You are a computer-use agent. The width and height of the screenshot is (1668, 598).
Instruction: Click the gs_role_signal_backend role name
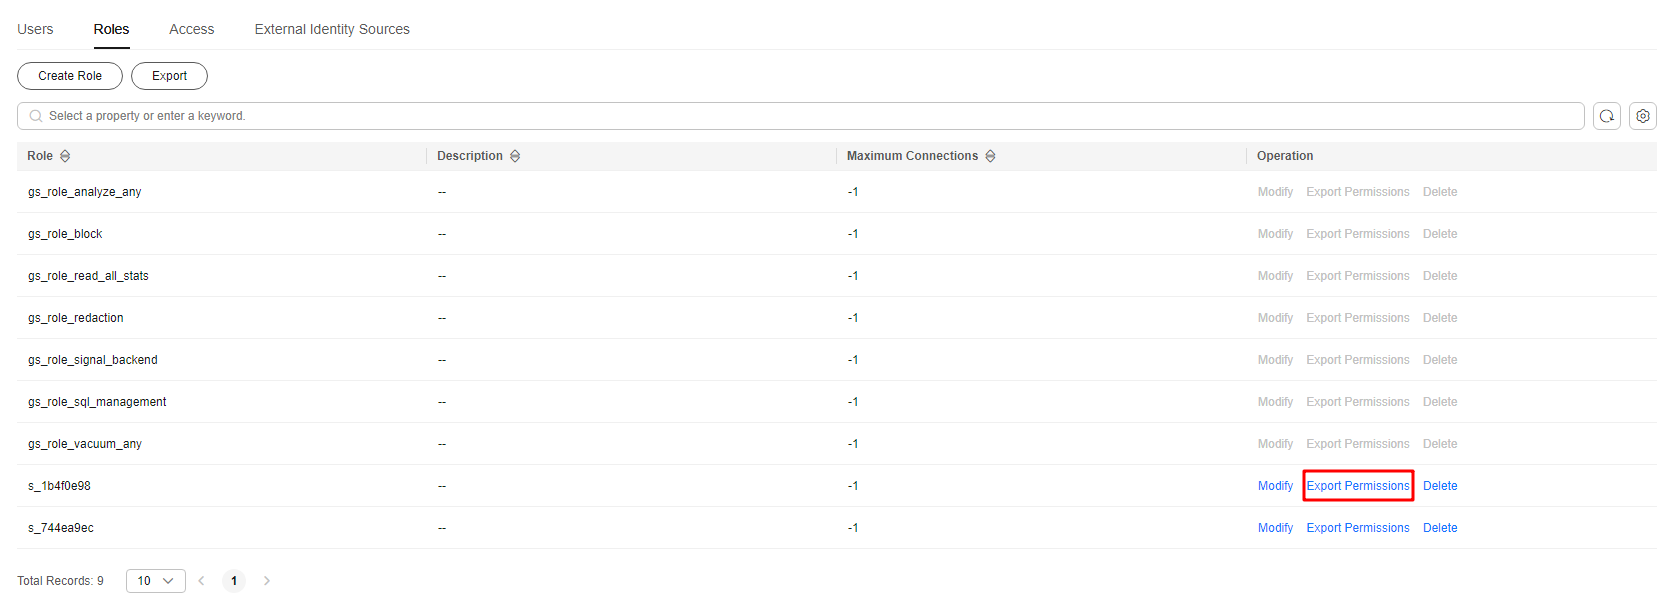pyautogui.click(x=93, y=360)
